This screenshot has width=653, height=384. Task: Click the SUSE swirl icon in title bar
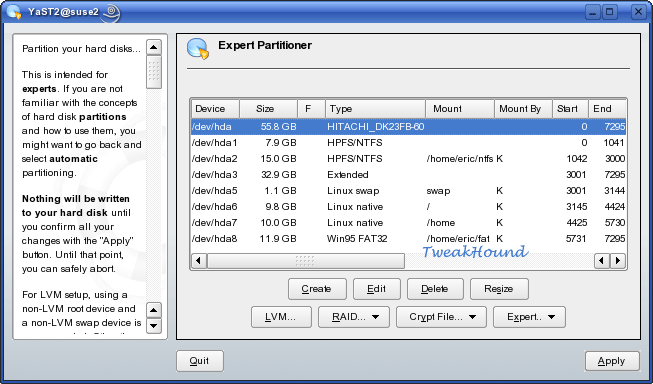[x=112, y=13]
